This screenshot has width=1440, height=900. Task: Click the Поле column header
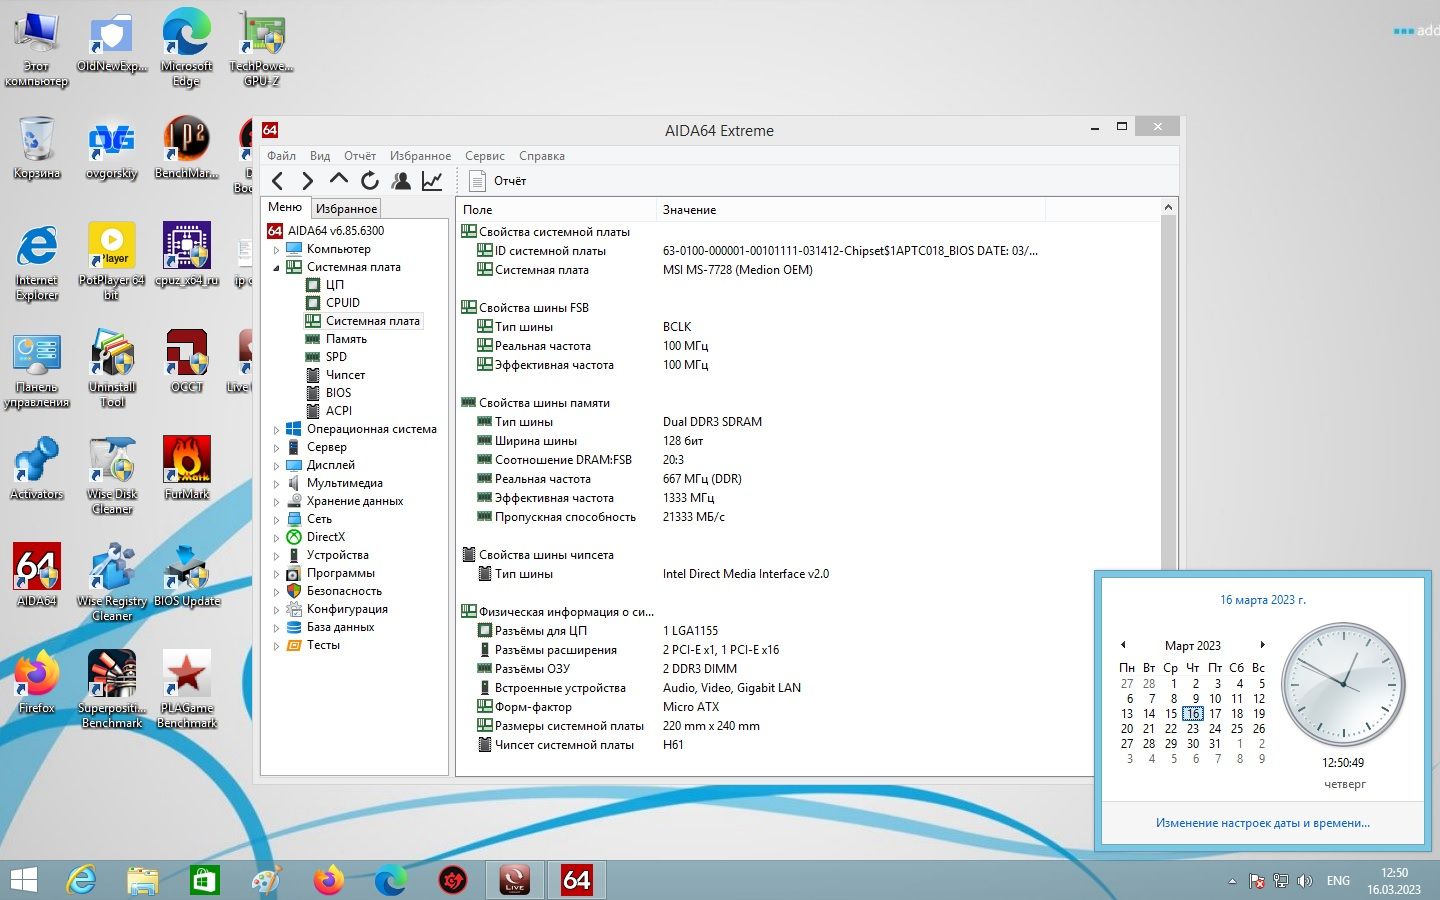click(x=557, y=210)
